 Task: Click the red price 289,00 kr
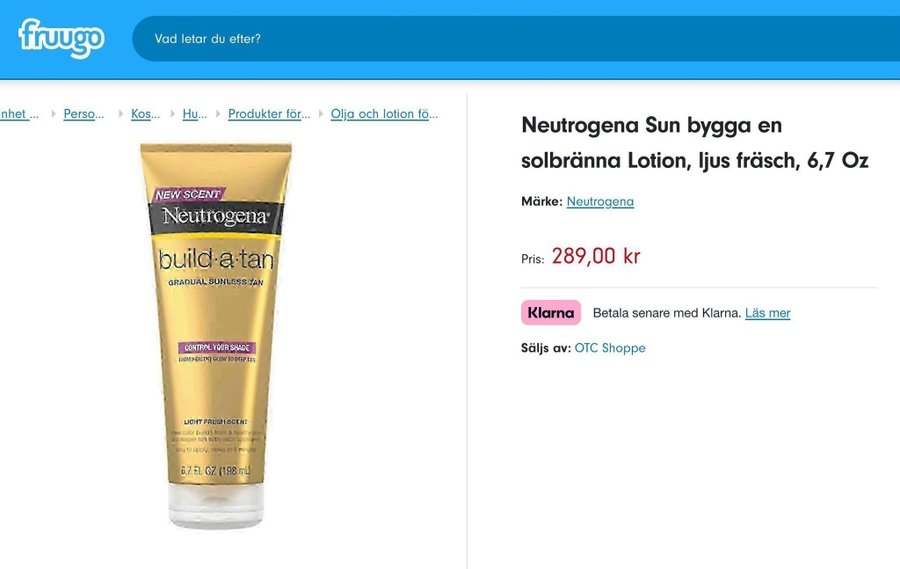[x=596, y=256]
